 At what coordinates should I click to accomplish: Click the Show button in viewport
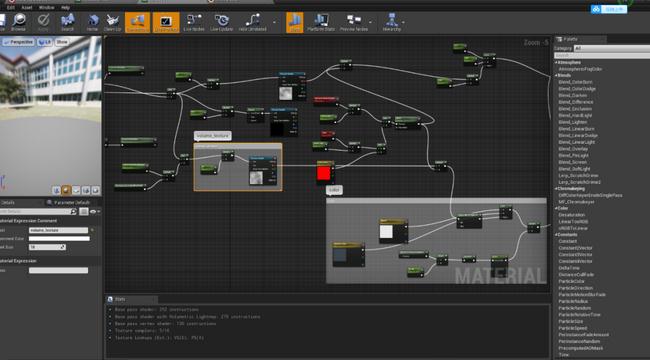tap(62, 42)
